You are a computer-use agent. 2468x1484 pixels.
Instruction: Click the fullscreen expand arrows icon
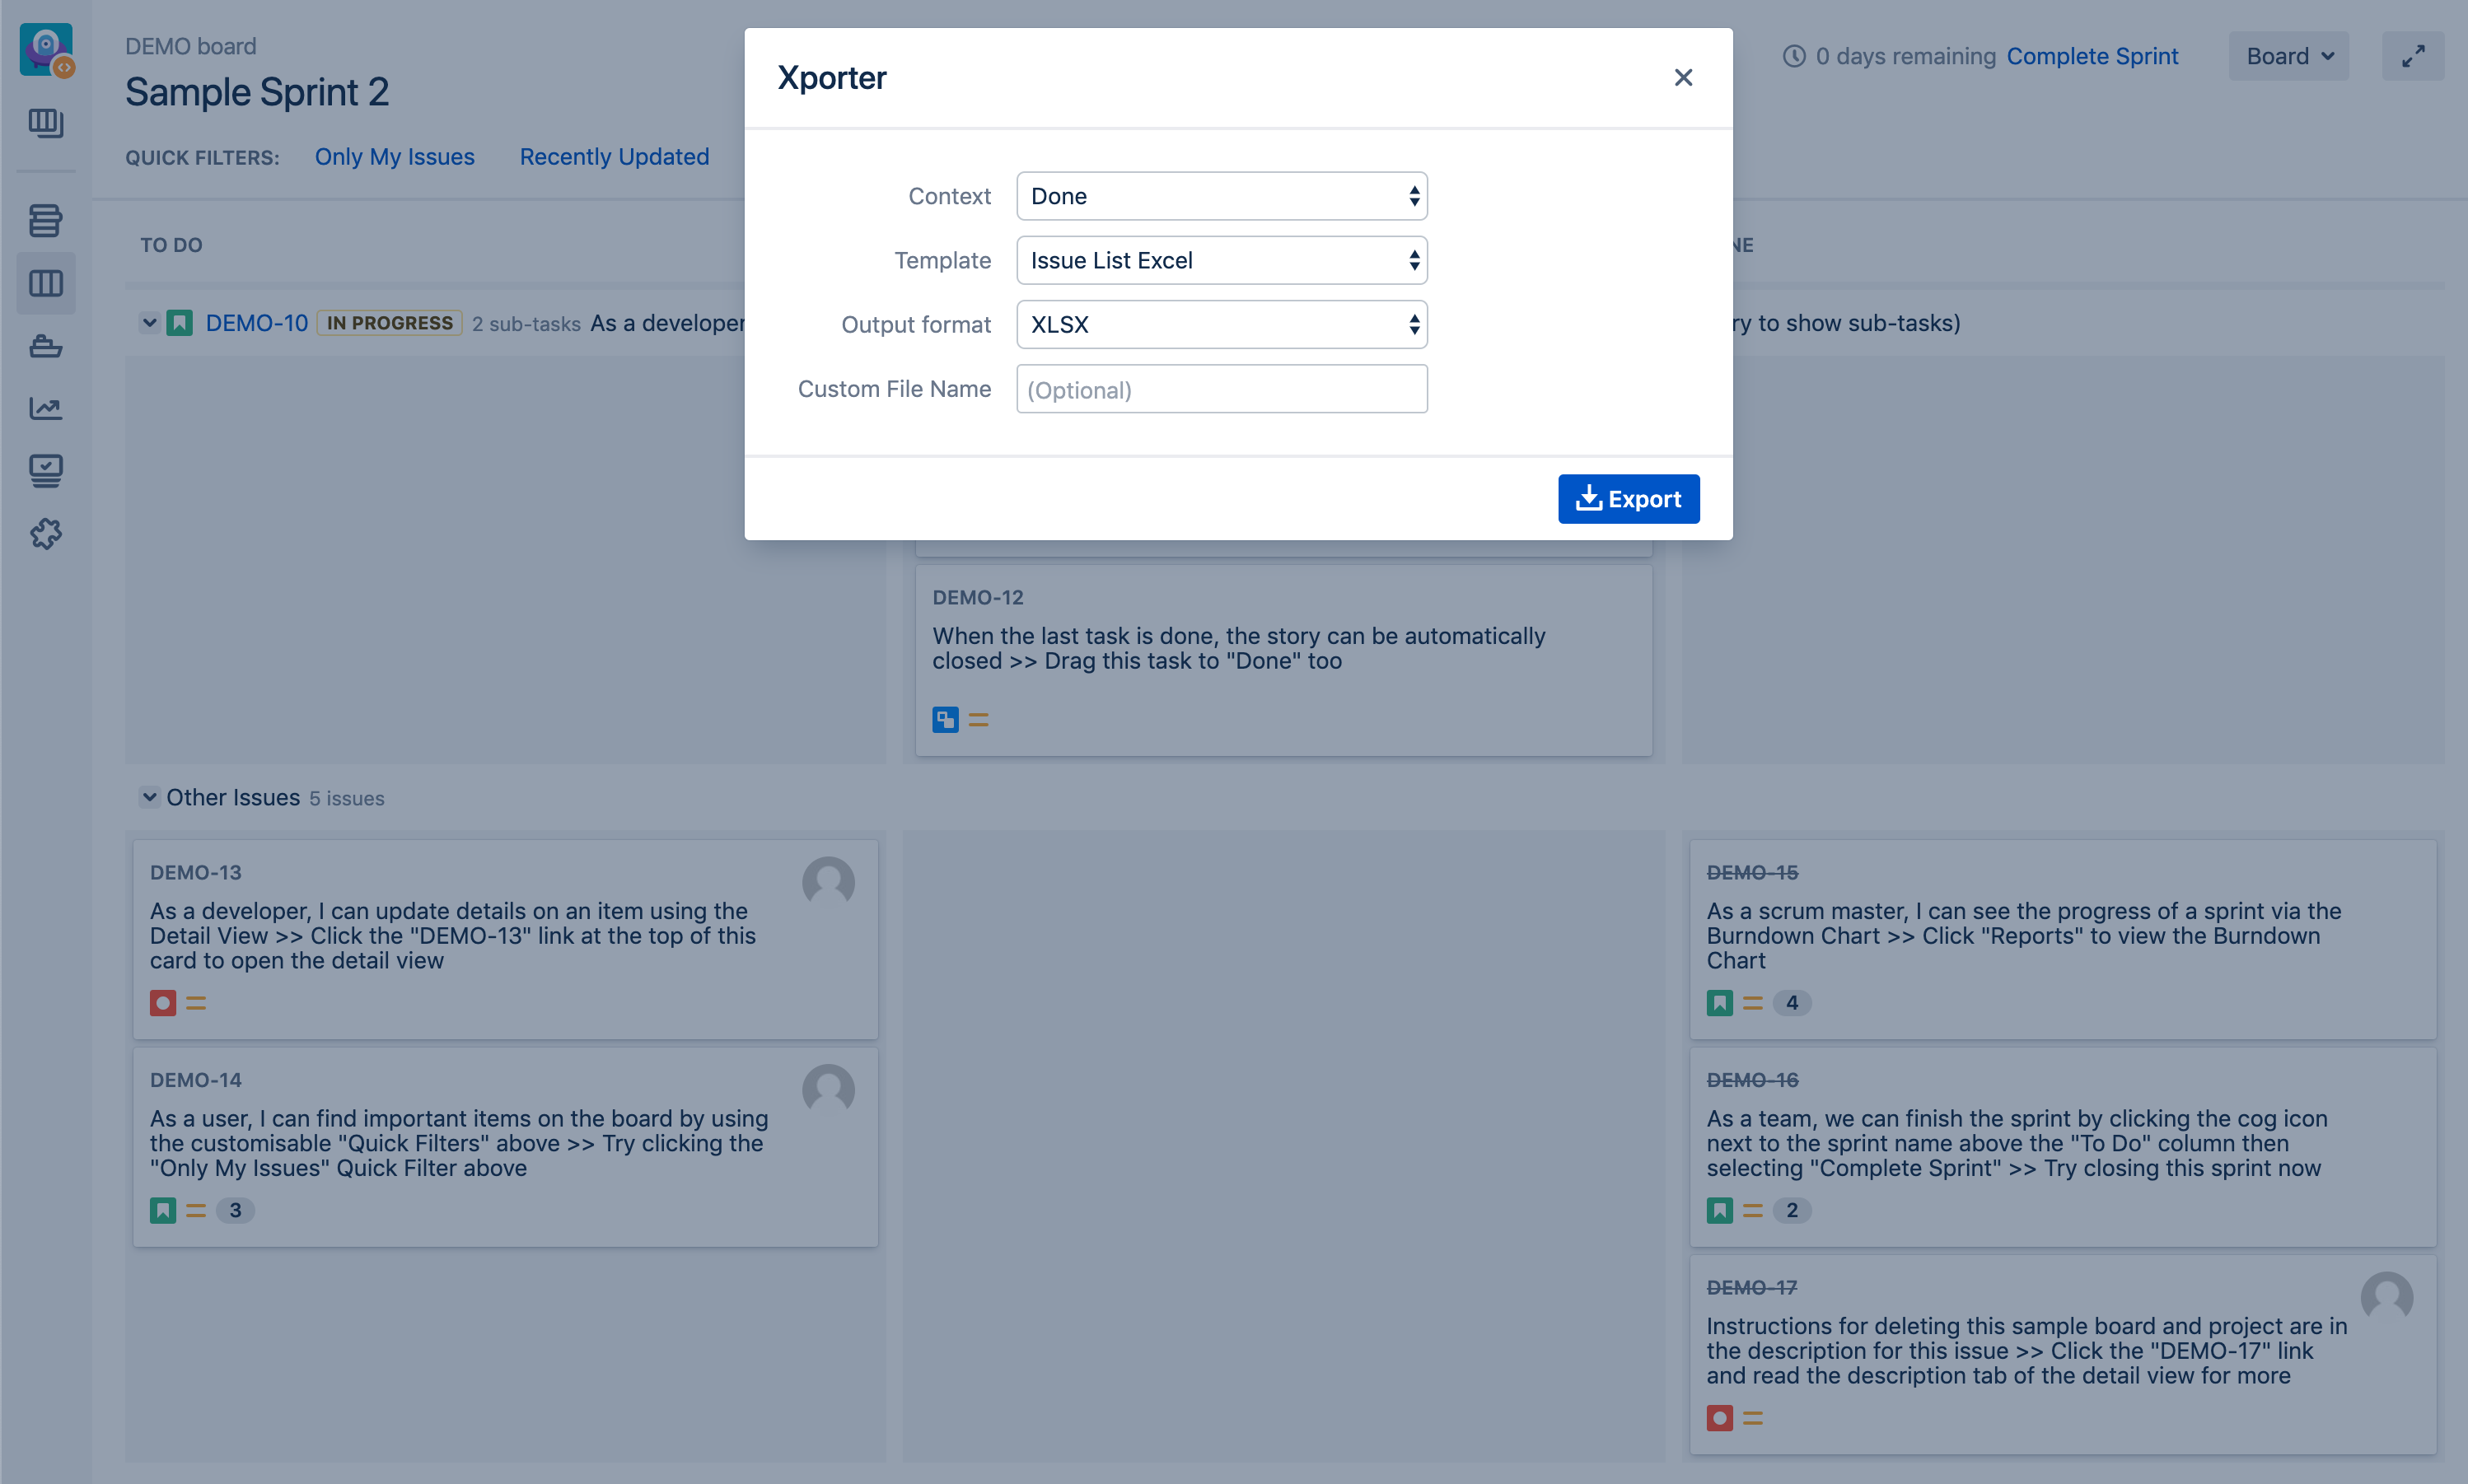[2412, 56]
